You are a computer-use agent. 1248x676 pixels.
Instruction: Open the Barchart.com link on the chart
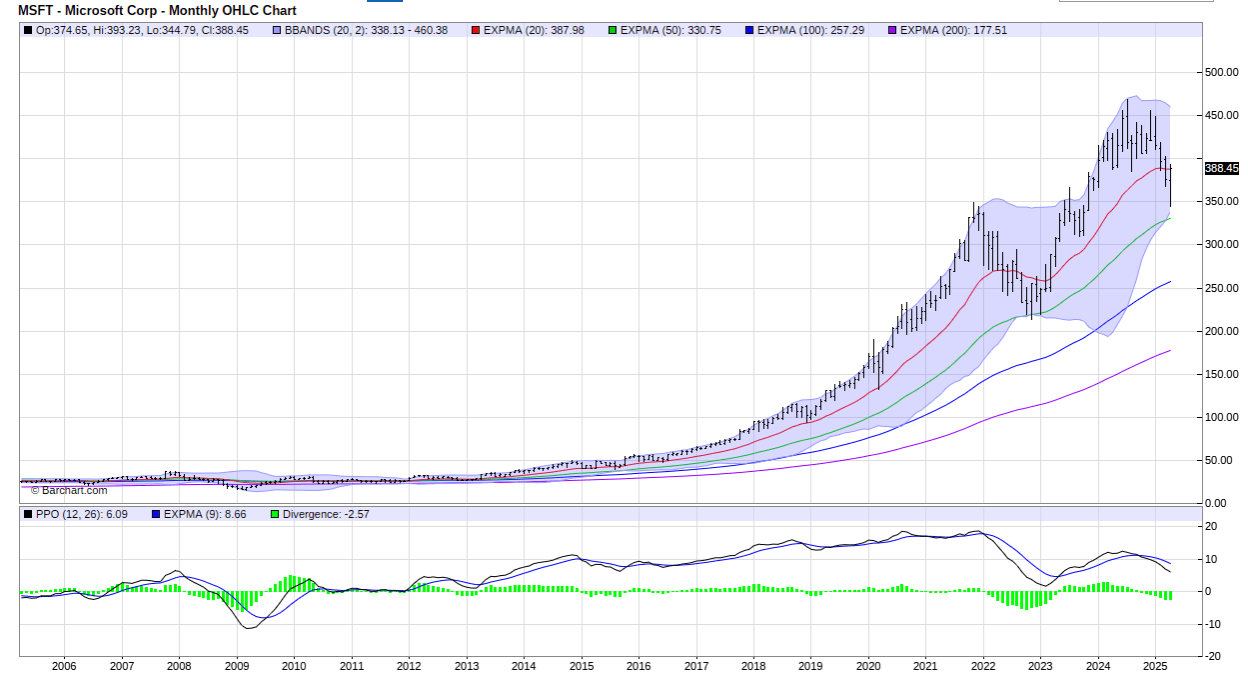click(x=68, y=490)
